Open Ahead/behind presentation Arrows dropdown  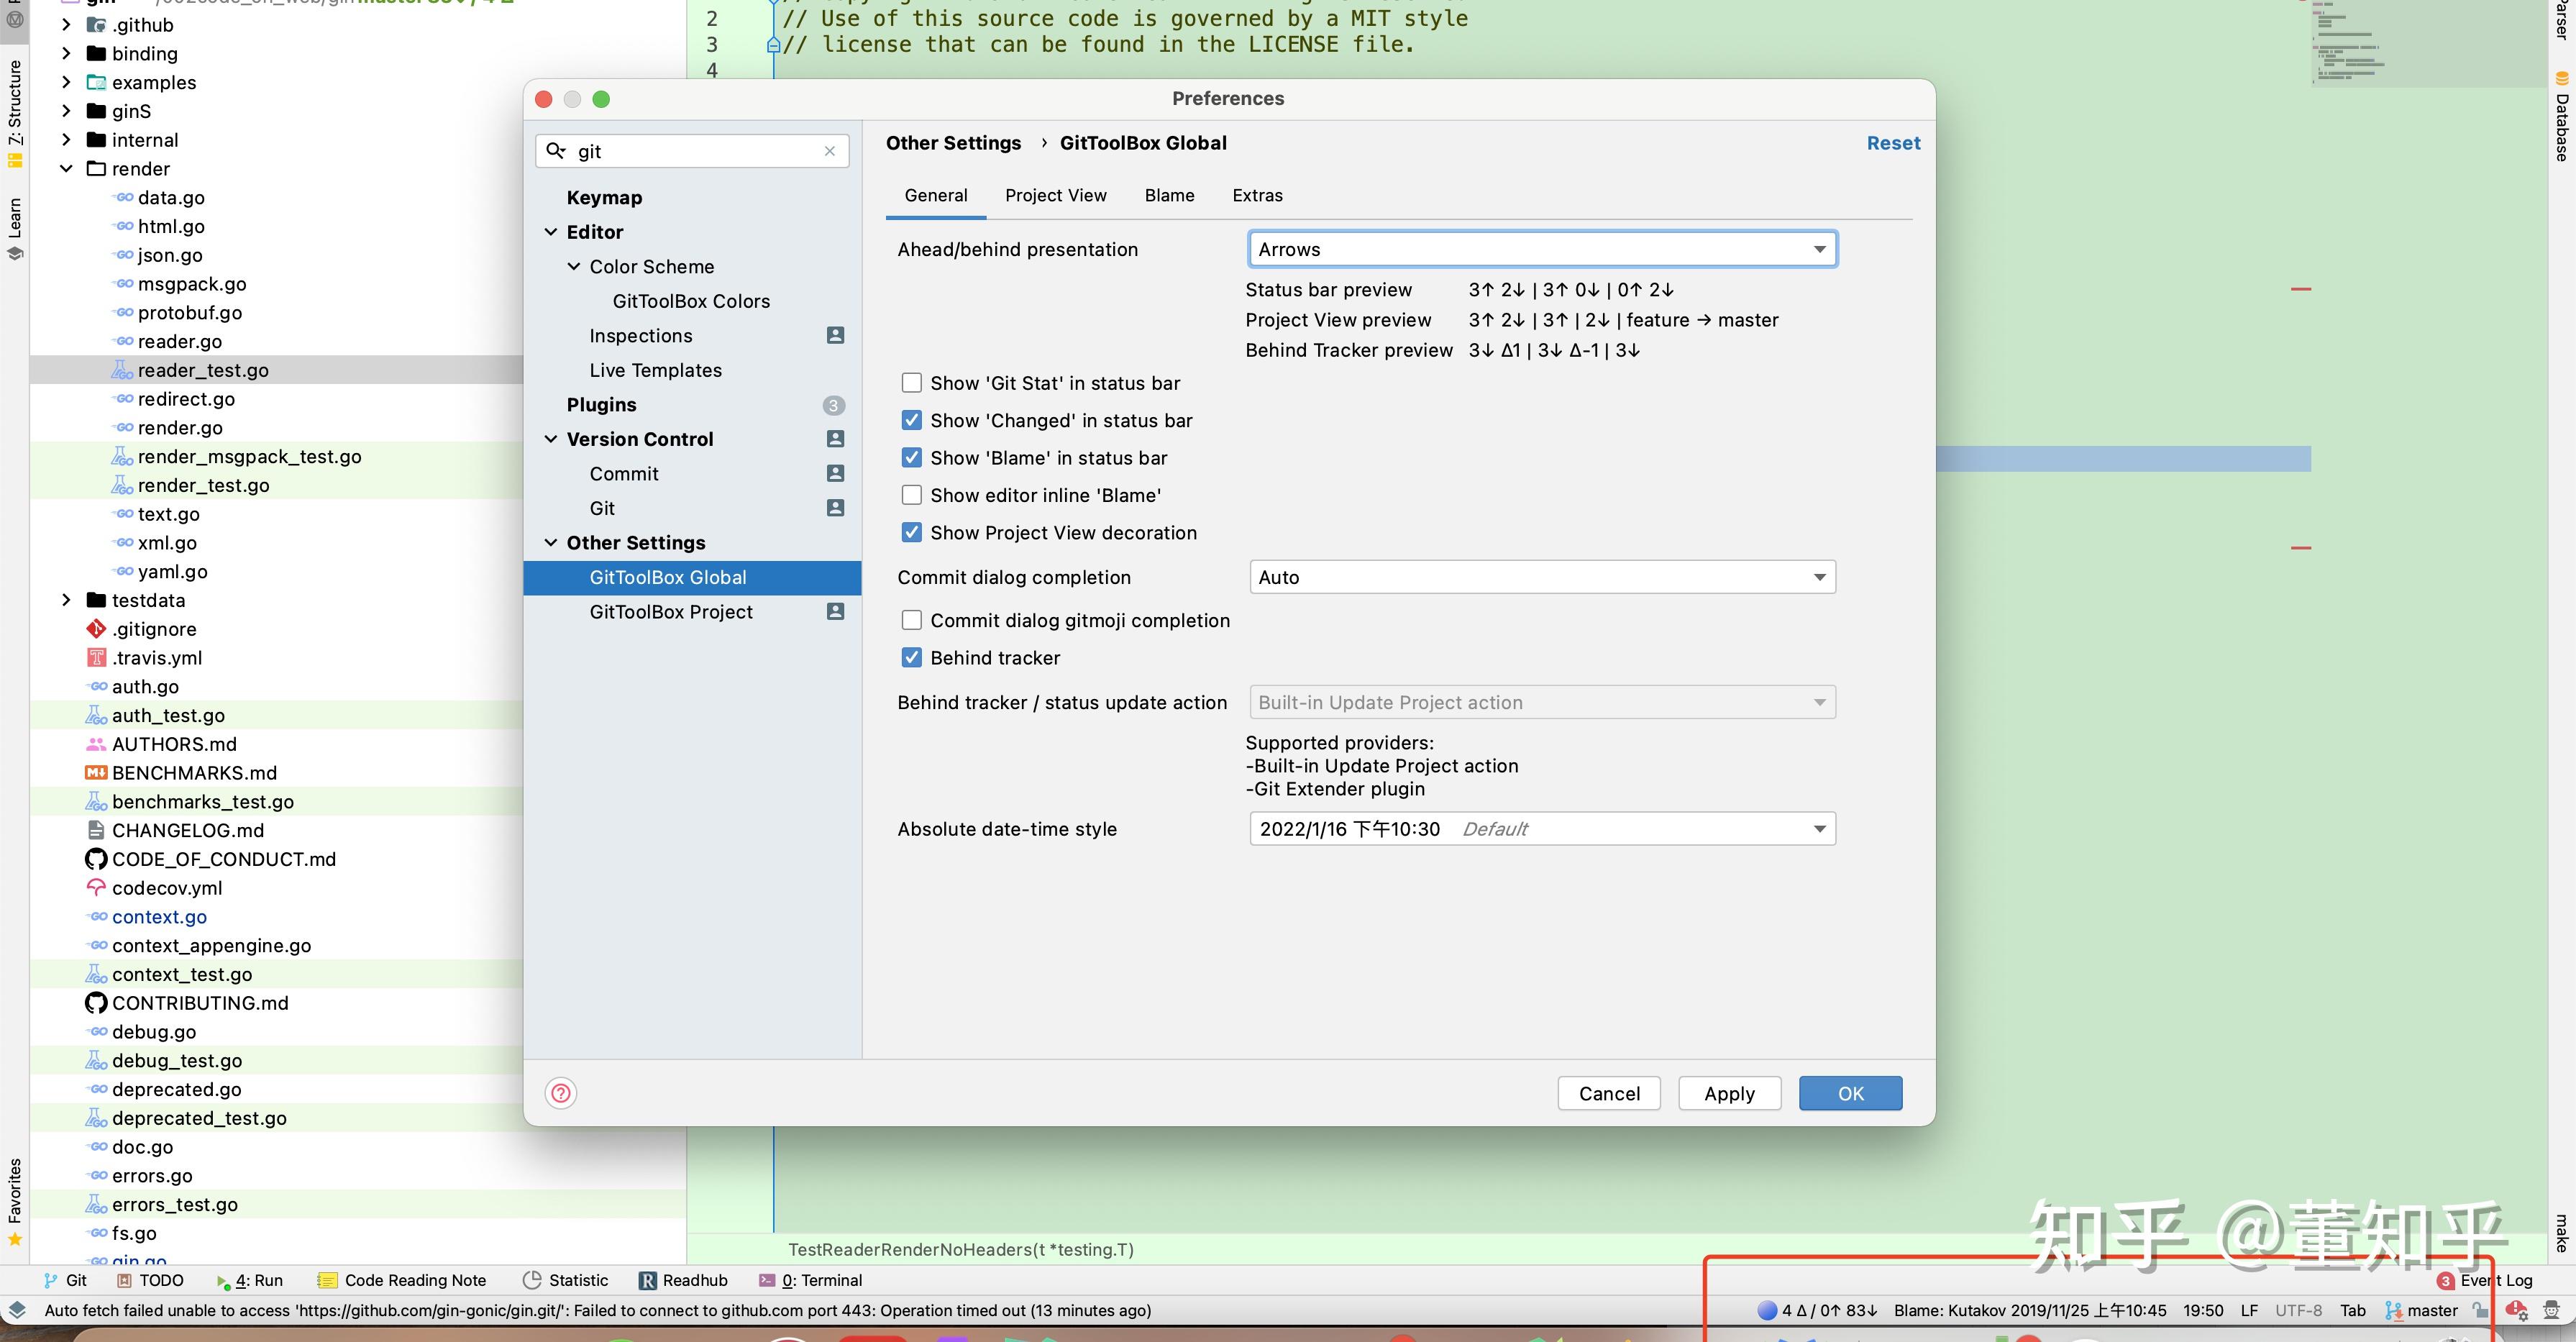1541,249
